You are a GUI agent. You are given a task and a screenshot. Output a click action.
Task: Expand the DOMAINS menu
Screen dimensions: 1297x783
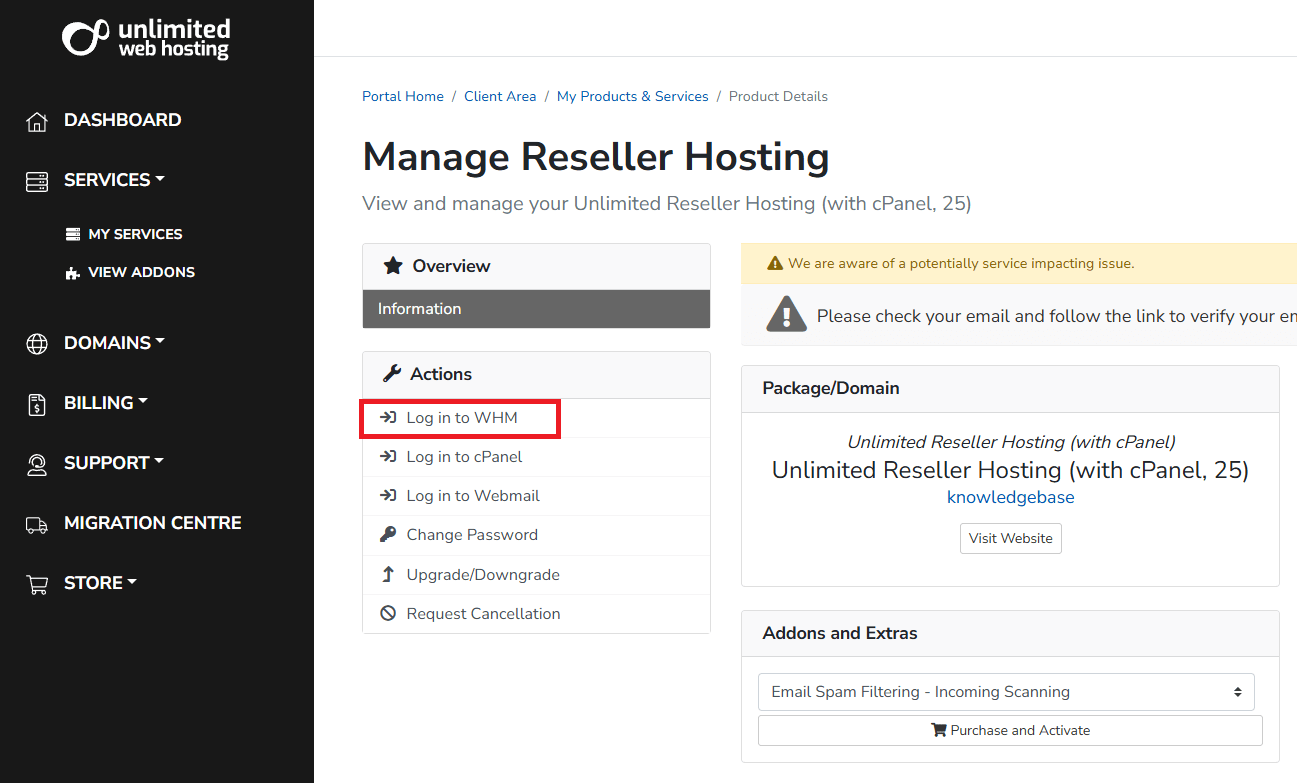click(x=114, y=342)
